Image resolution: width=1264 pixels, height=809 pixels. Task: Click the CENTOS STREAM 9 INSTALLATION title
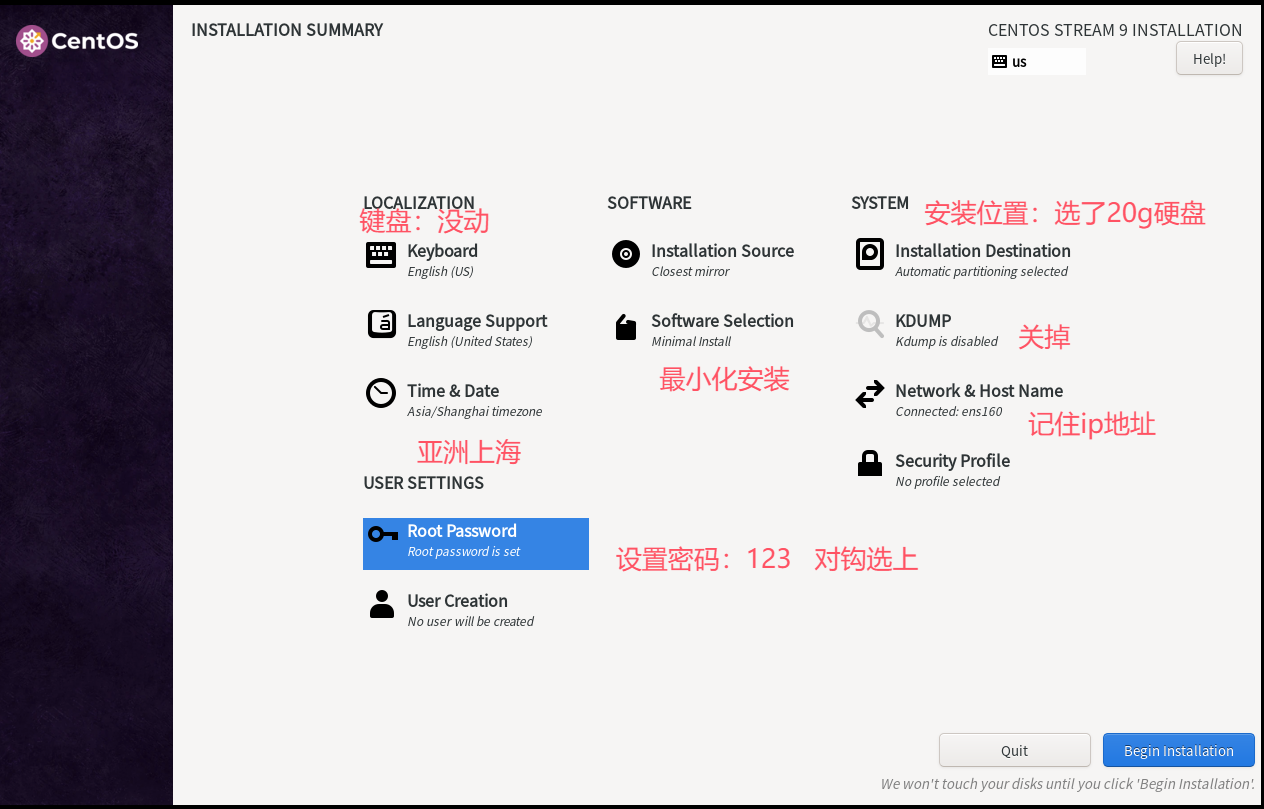(x=1115, y=31)
